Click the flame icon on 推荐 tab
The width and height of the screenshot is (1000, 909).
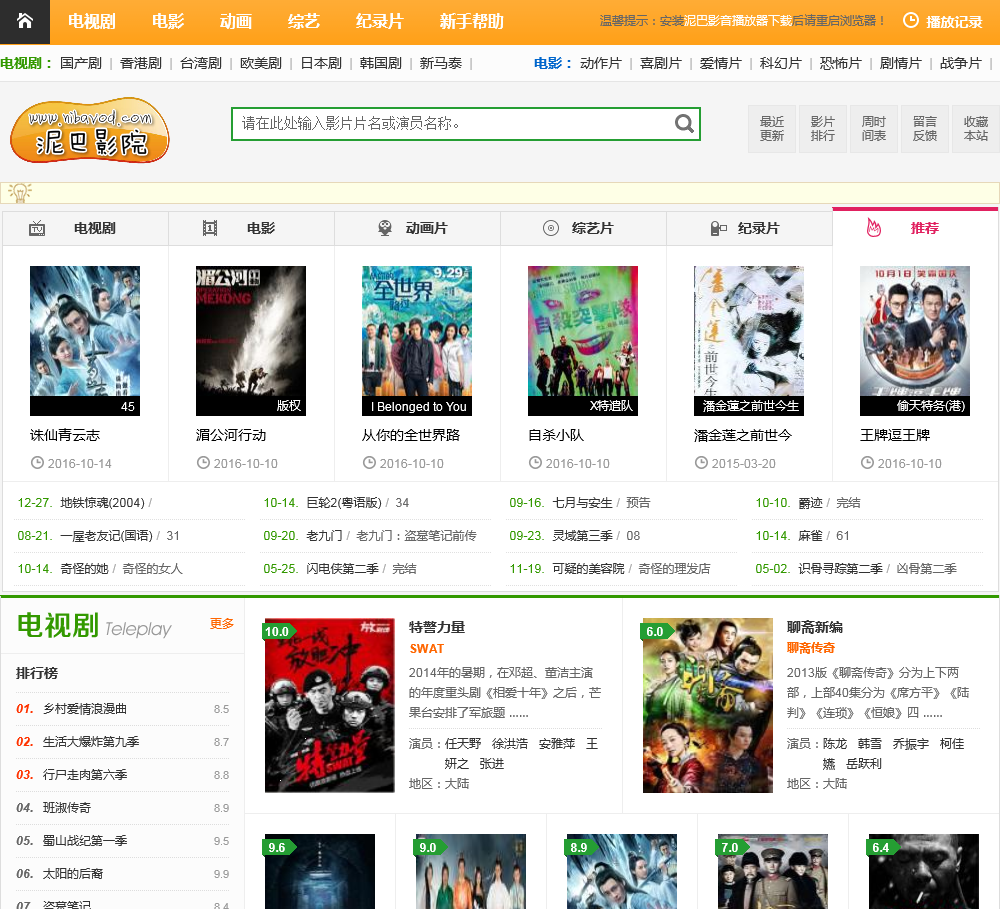click(874, 227)
